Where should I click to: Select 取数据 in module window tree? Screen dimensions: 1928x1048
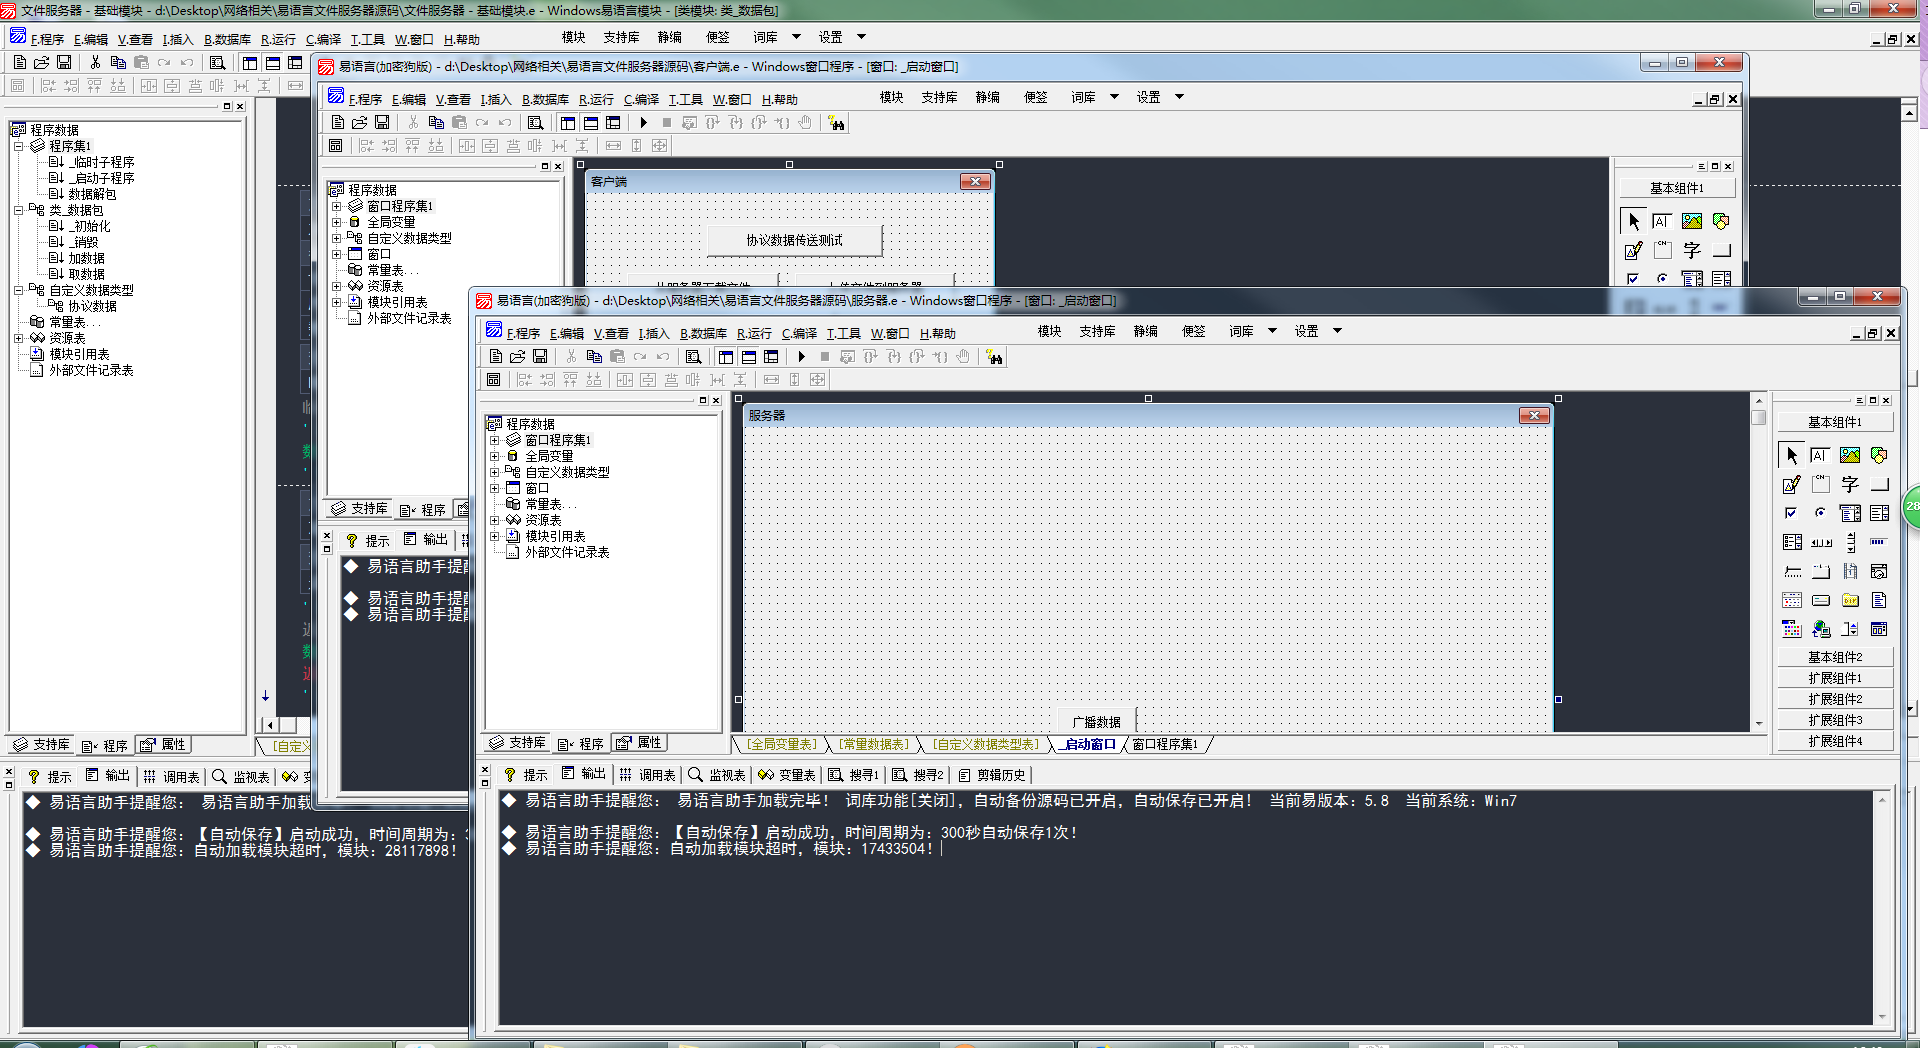[86, 274]
